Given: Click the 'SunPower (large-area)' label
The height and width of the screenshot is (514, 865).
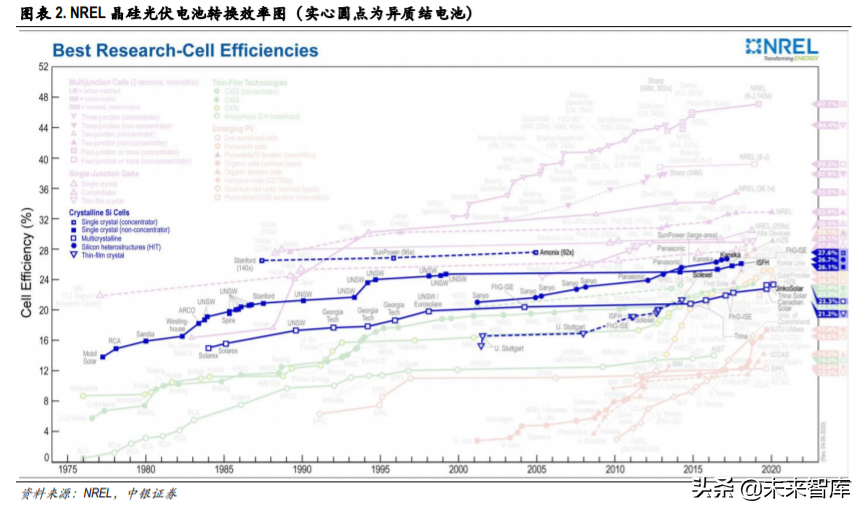Looking at the screenshot, I should click(x=687, y=235).
